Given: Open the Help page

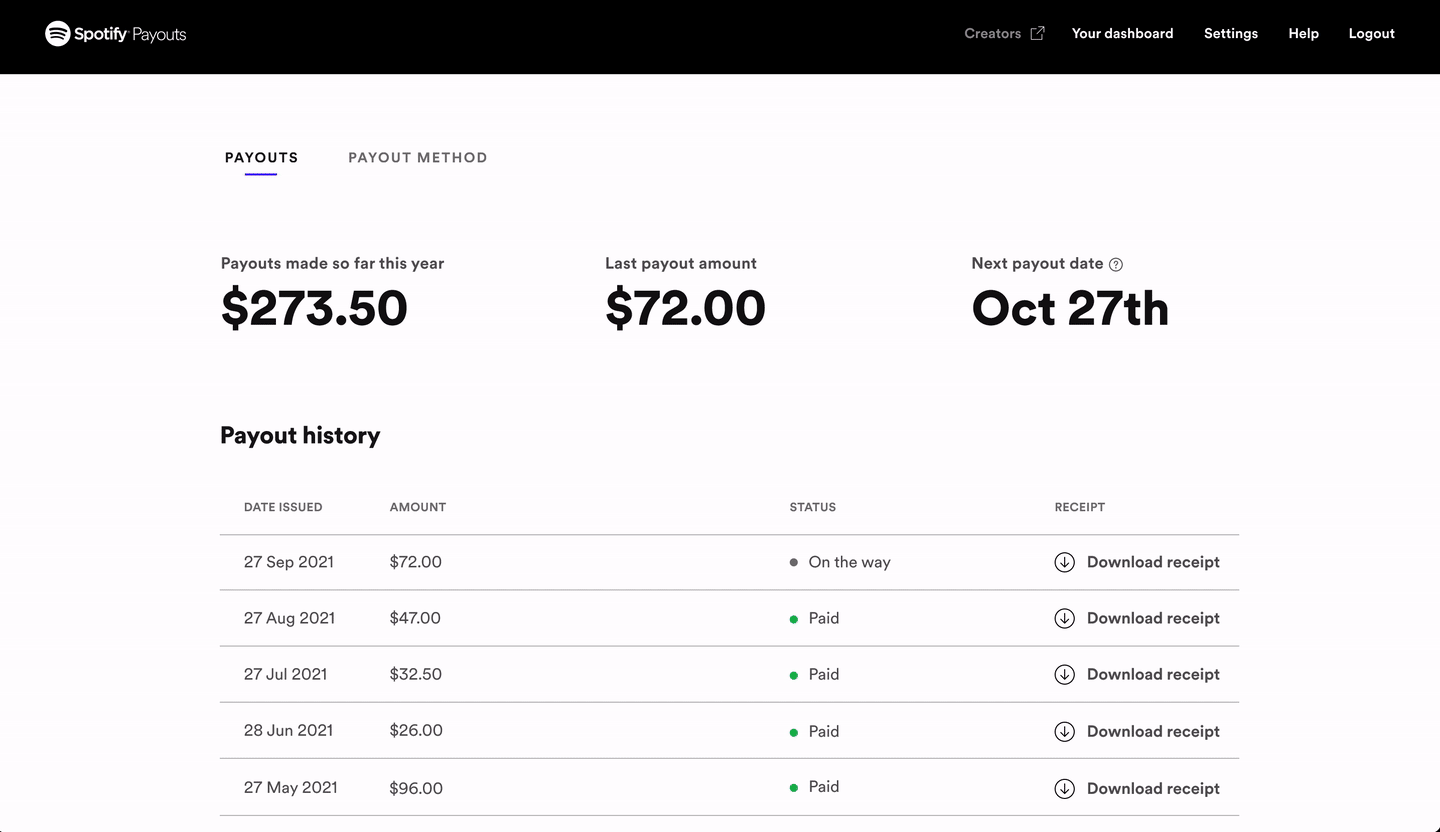Looking at the screenshot, I should coord(1303,34).
